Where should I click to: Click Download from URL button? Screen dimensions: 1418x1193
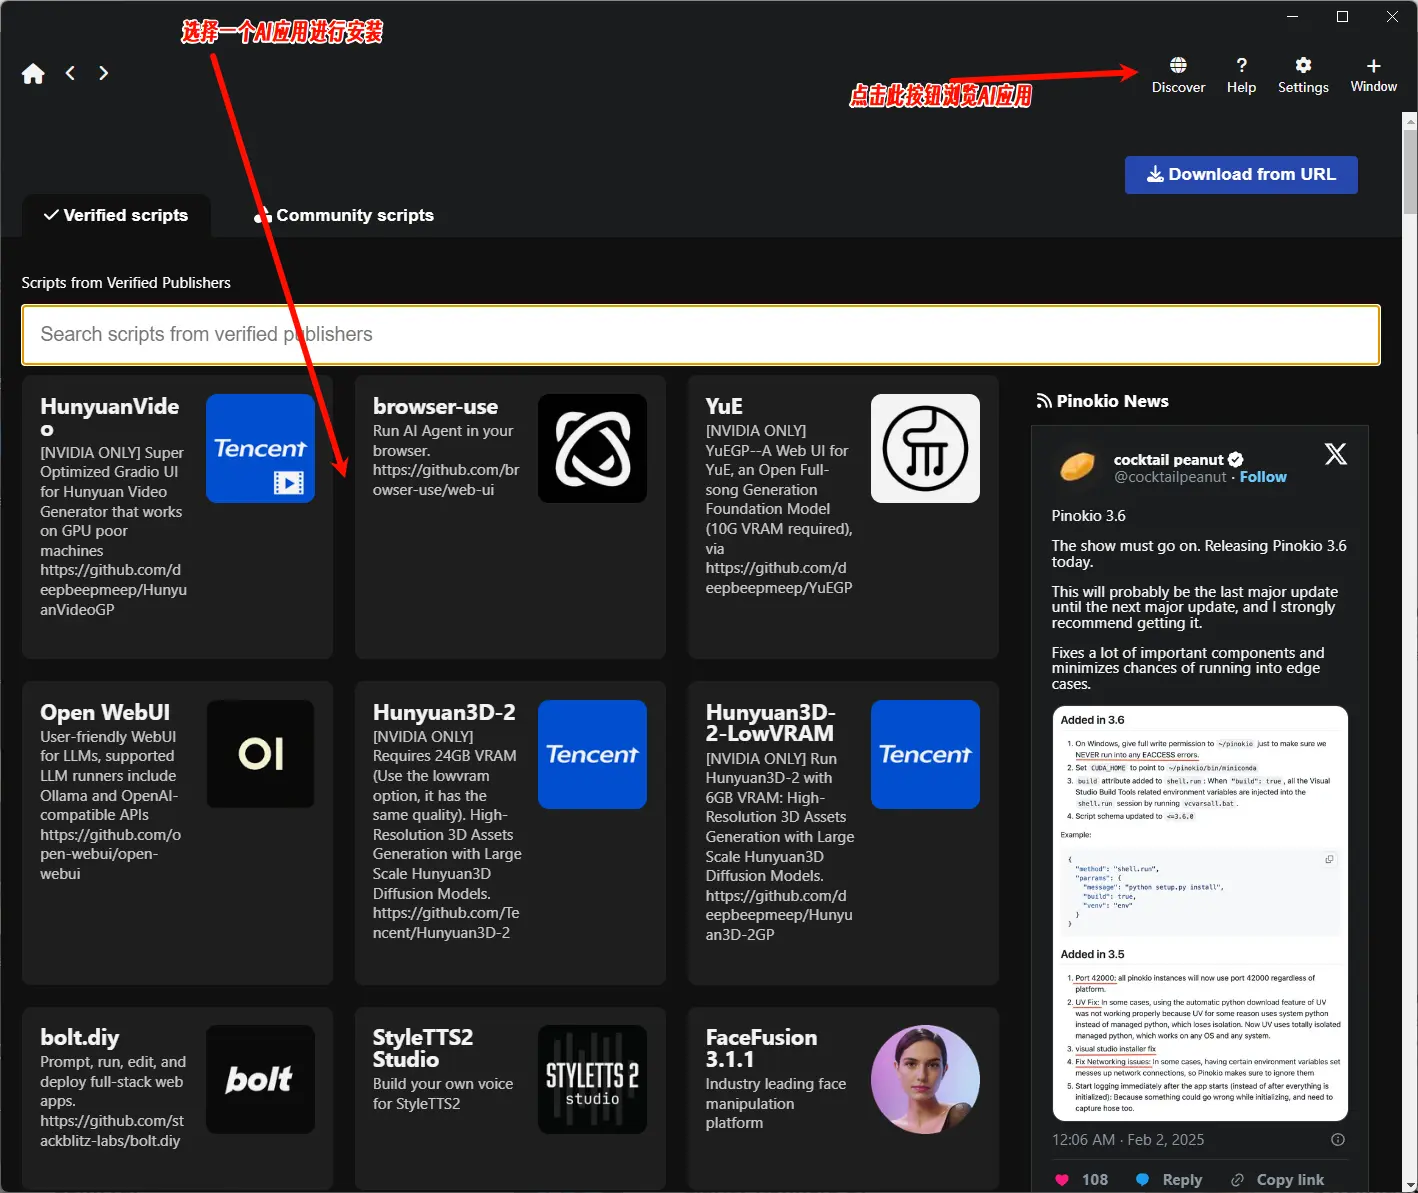click(1241, 175)
